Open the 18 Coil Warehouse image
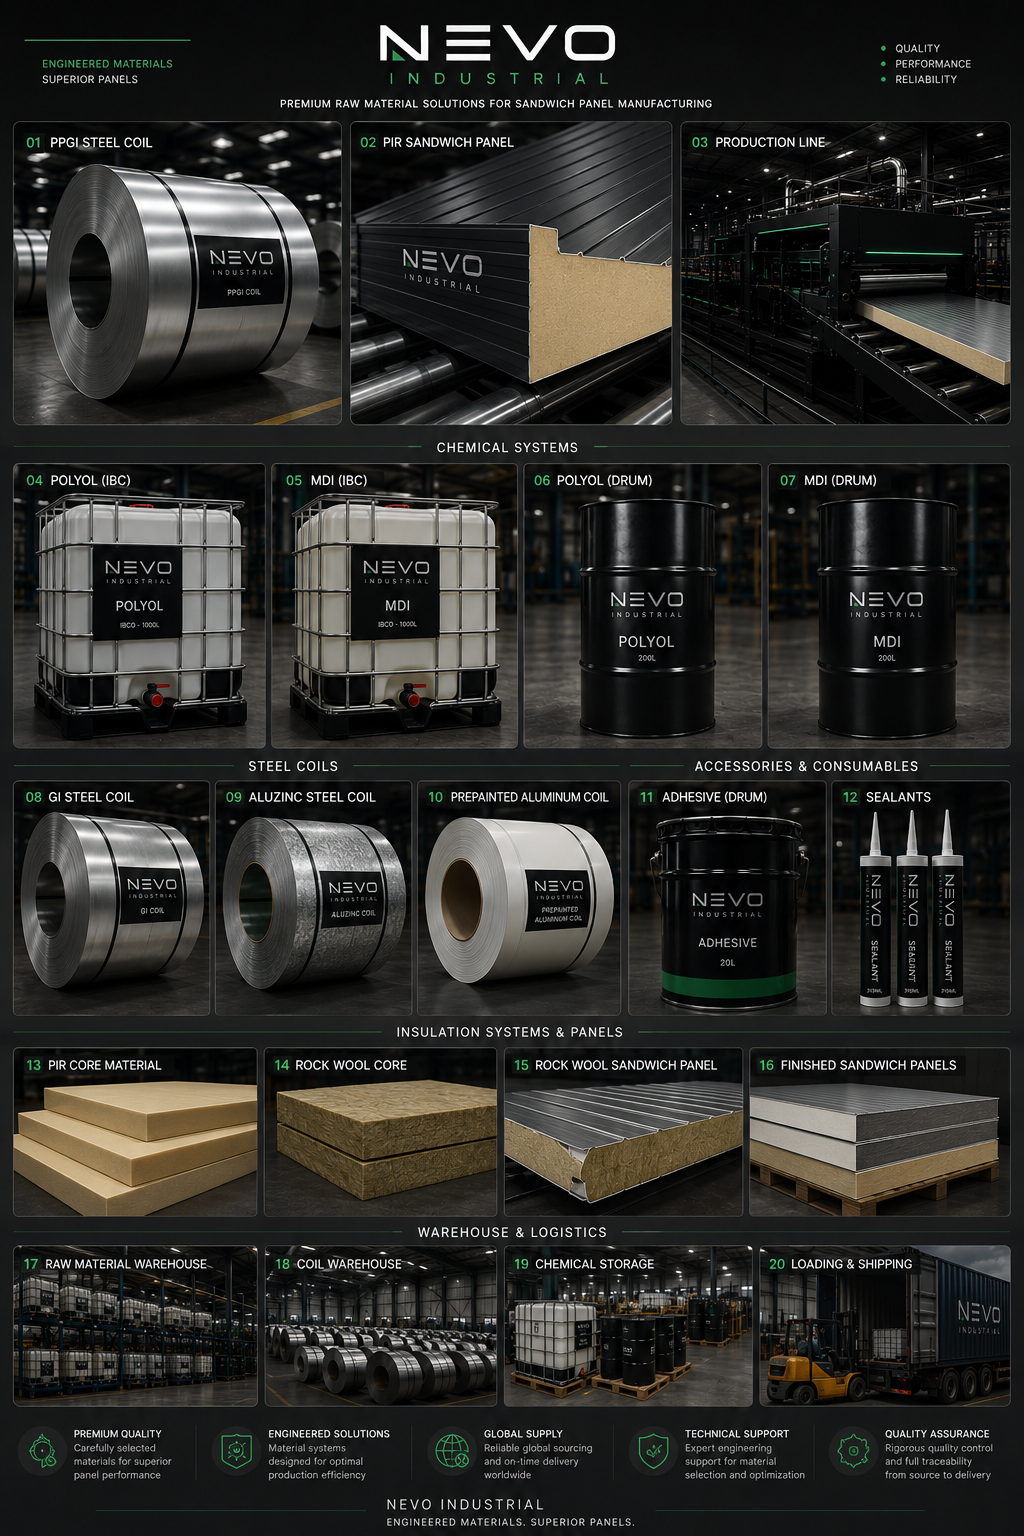The height and width of the screenshot is (1536, 1024). pyautogui.click(x=380, y=1326)
